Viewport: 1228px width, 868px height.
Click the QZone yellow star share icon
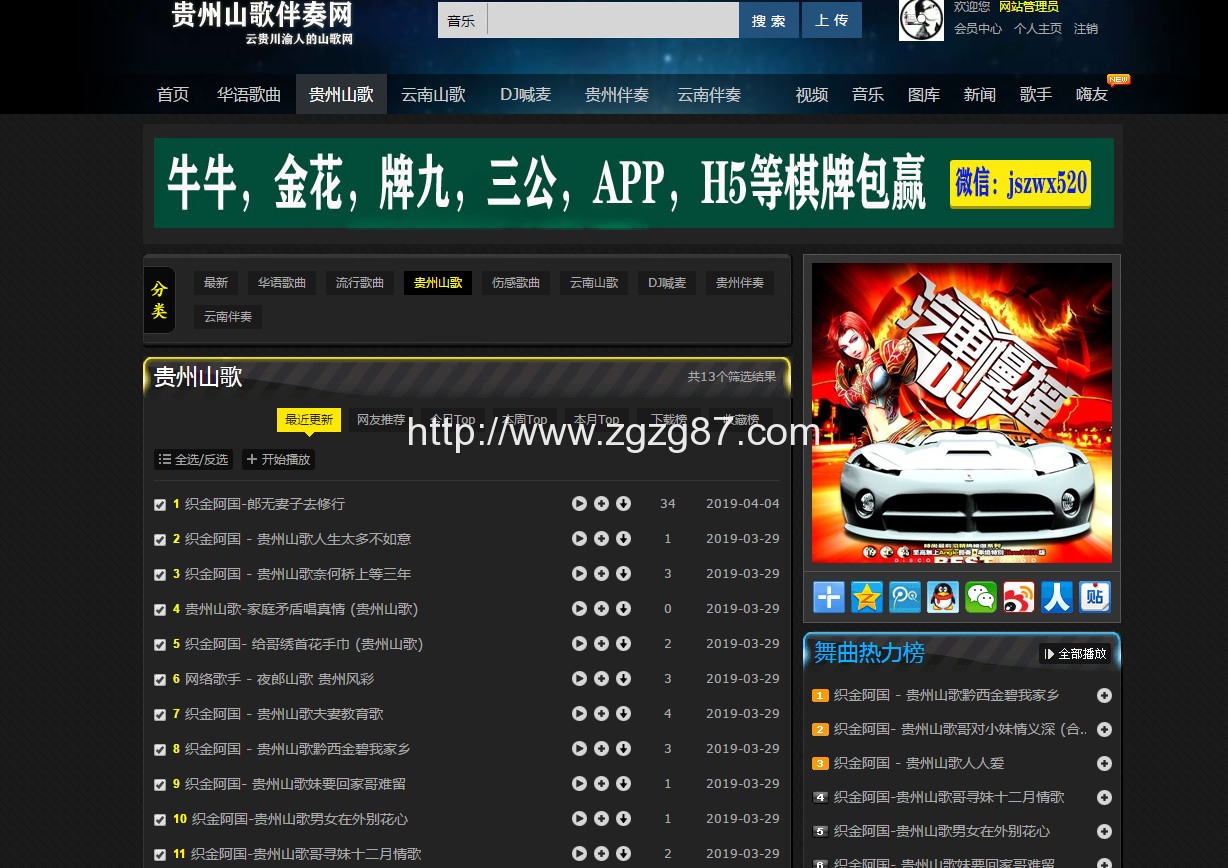[866, 597]
